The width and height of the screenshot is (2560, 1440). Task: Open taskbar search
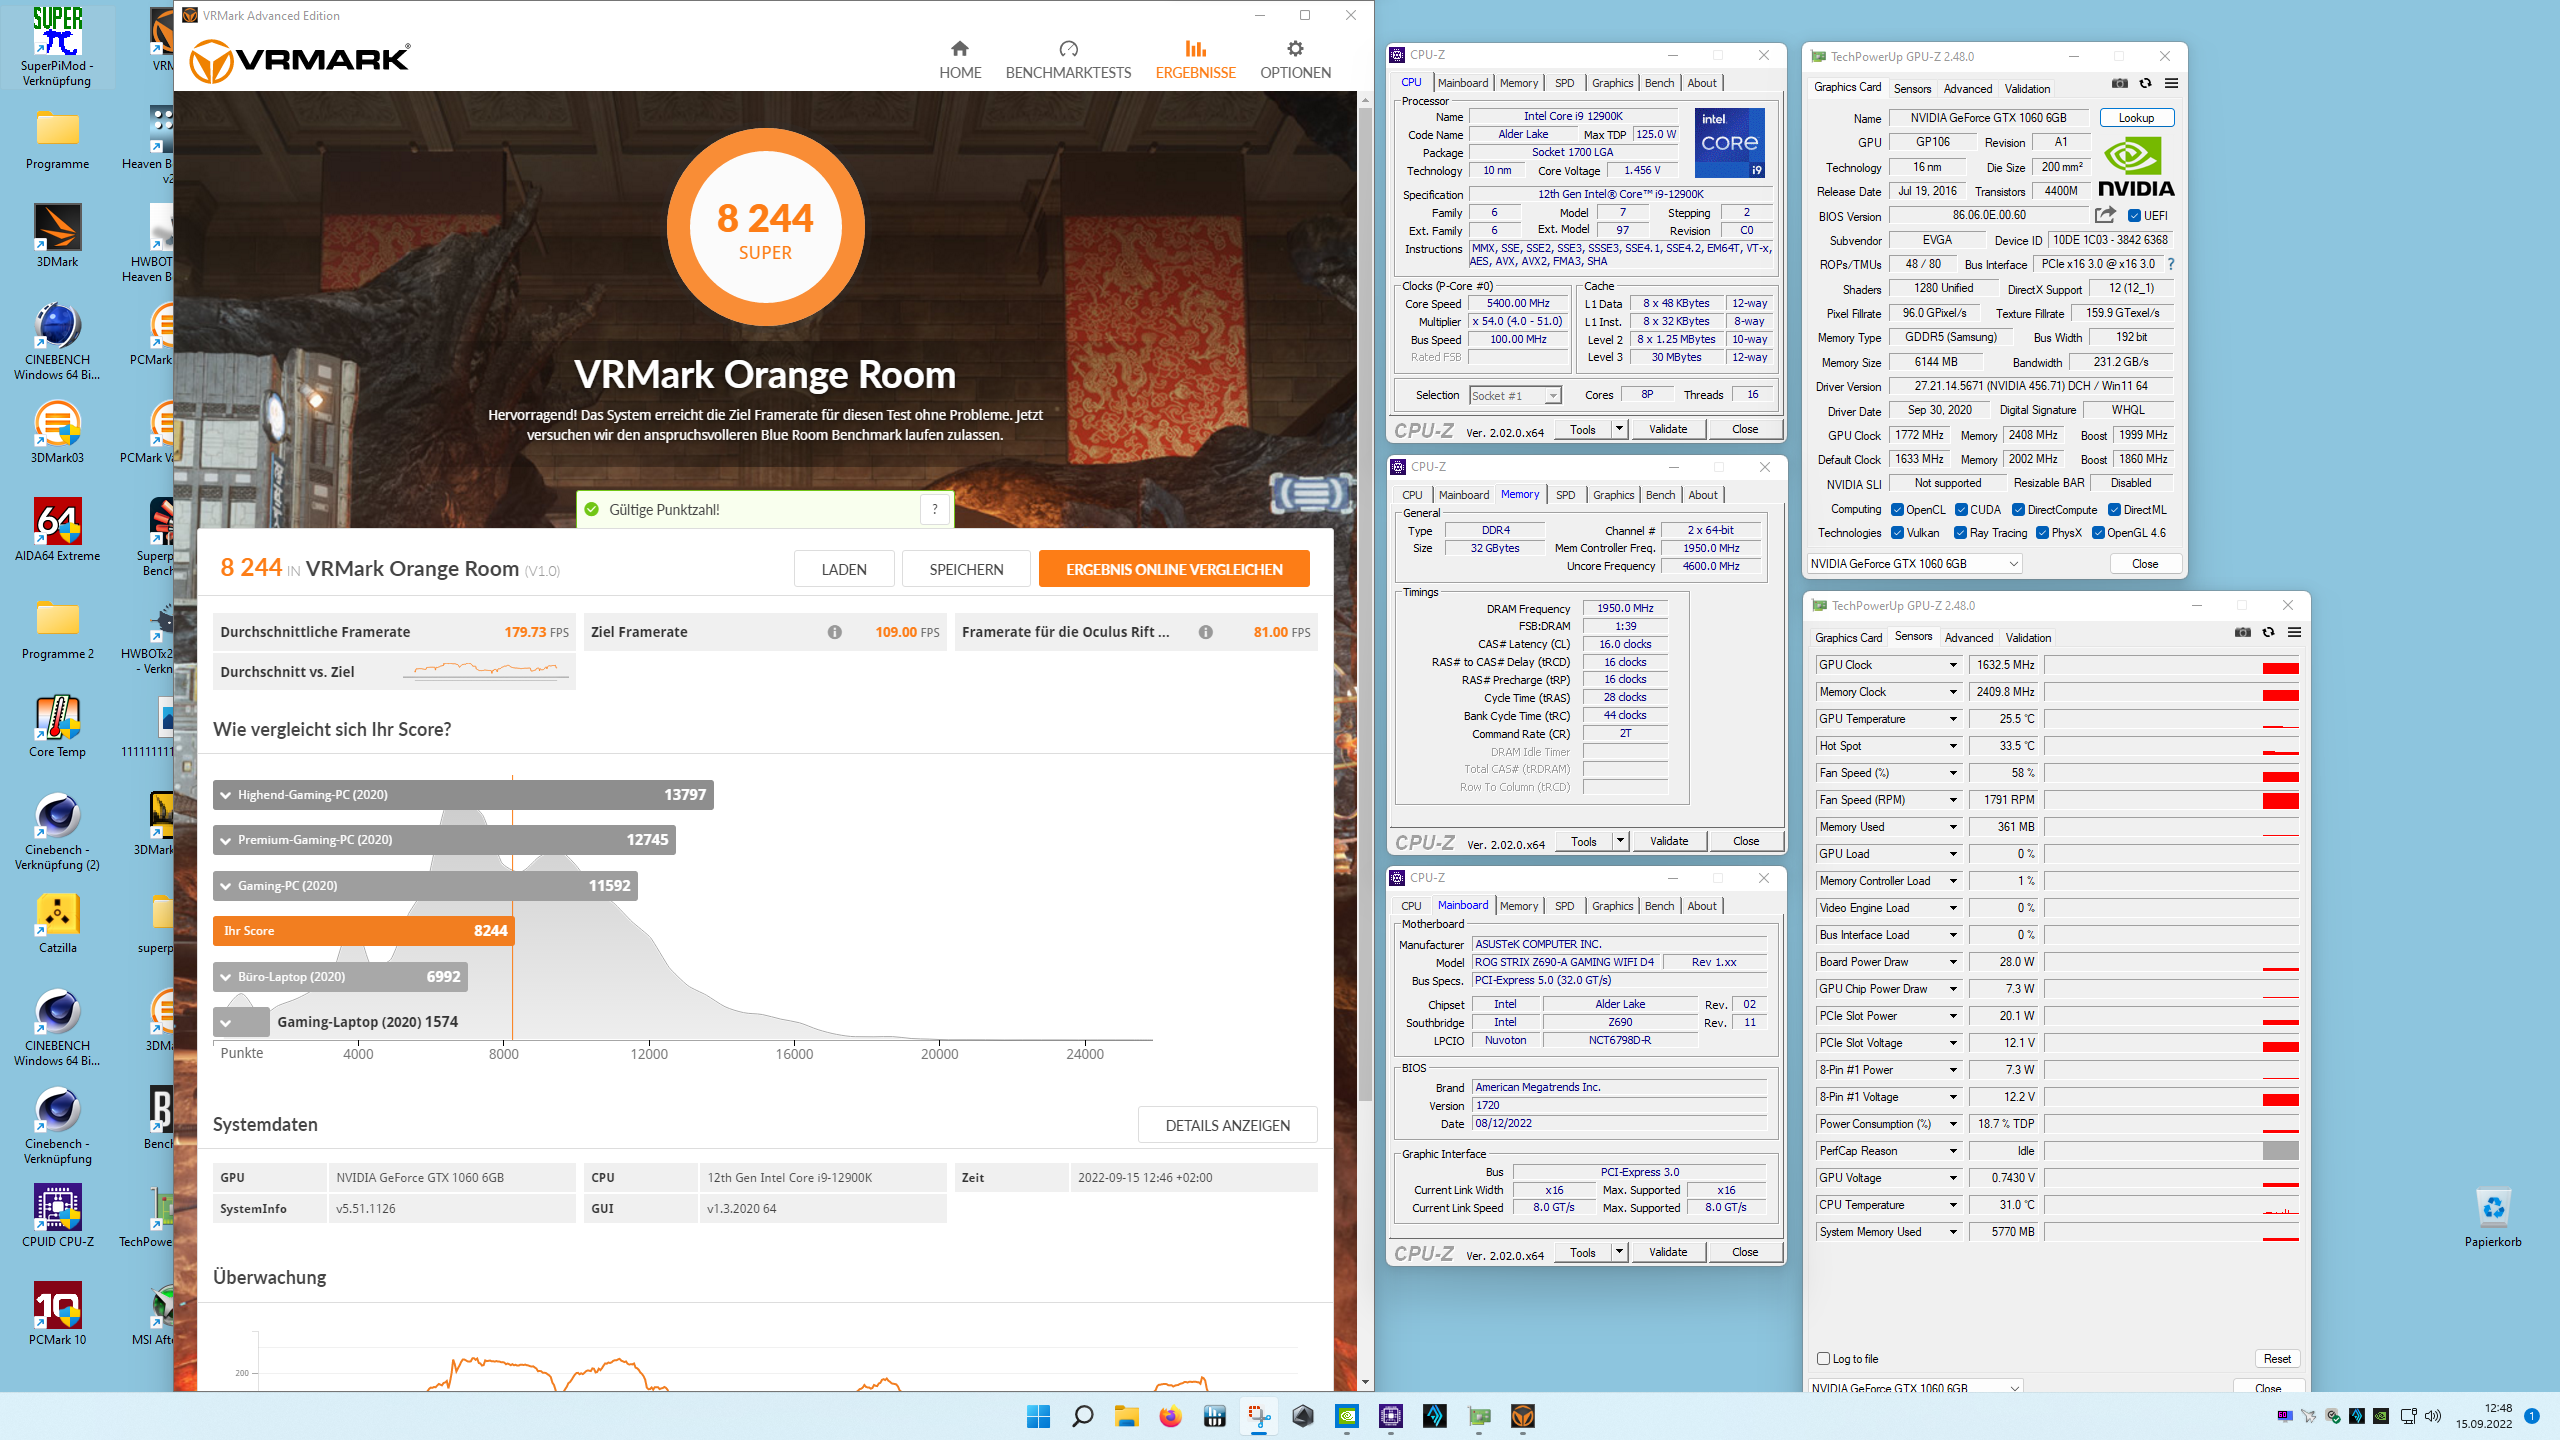tap(1082, 1416)
